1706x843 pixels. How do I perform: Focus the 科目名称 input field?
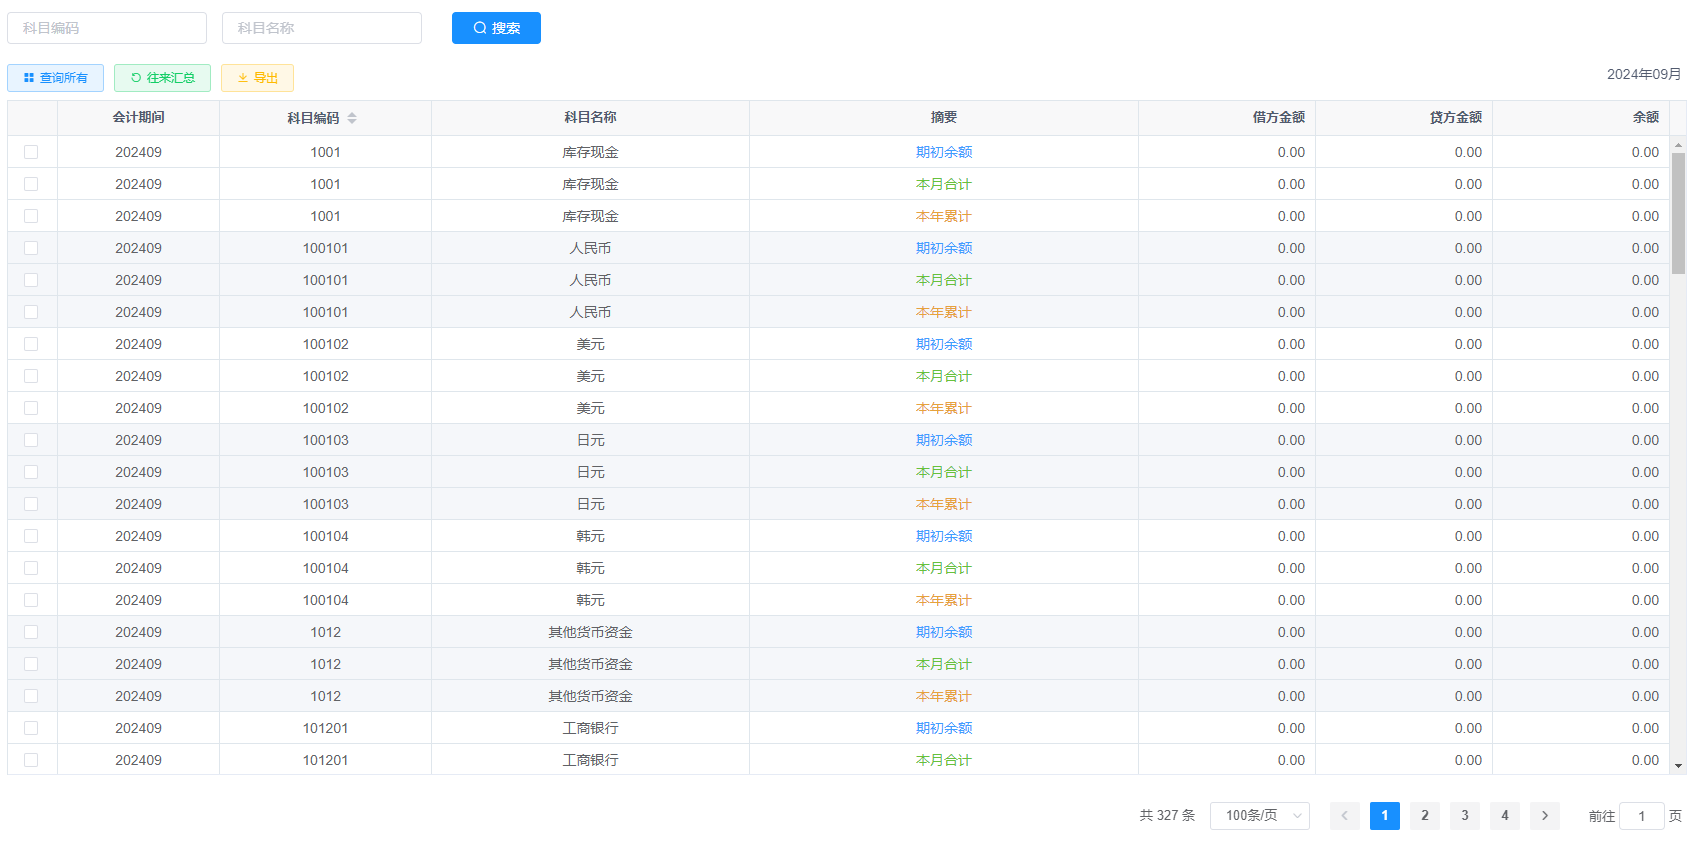click(x=321, y=28)
